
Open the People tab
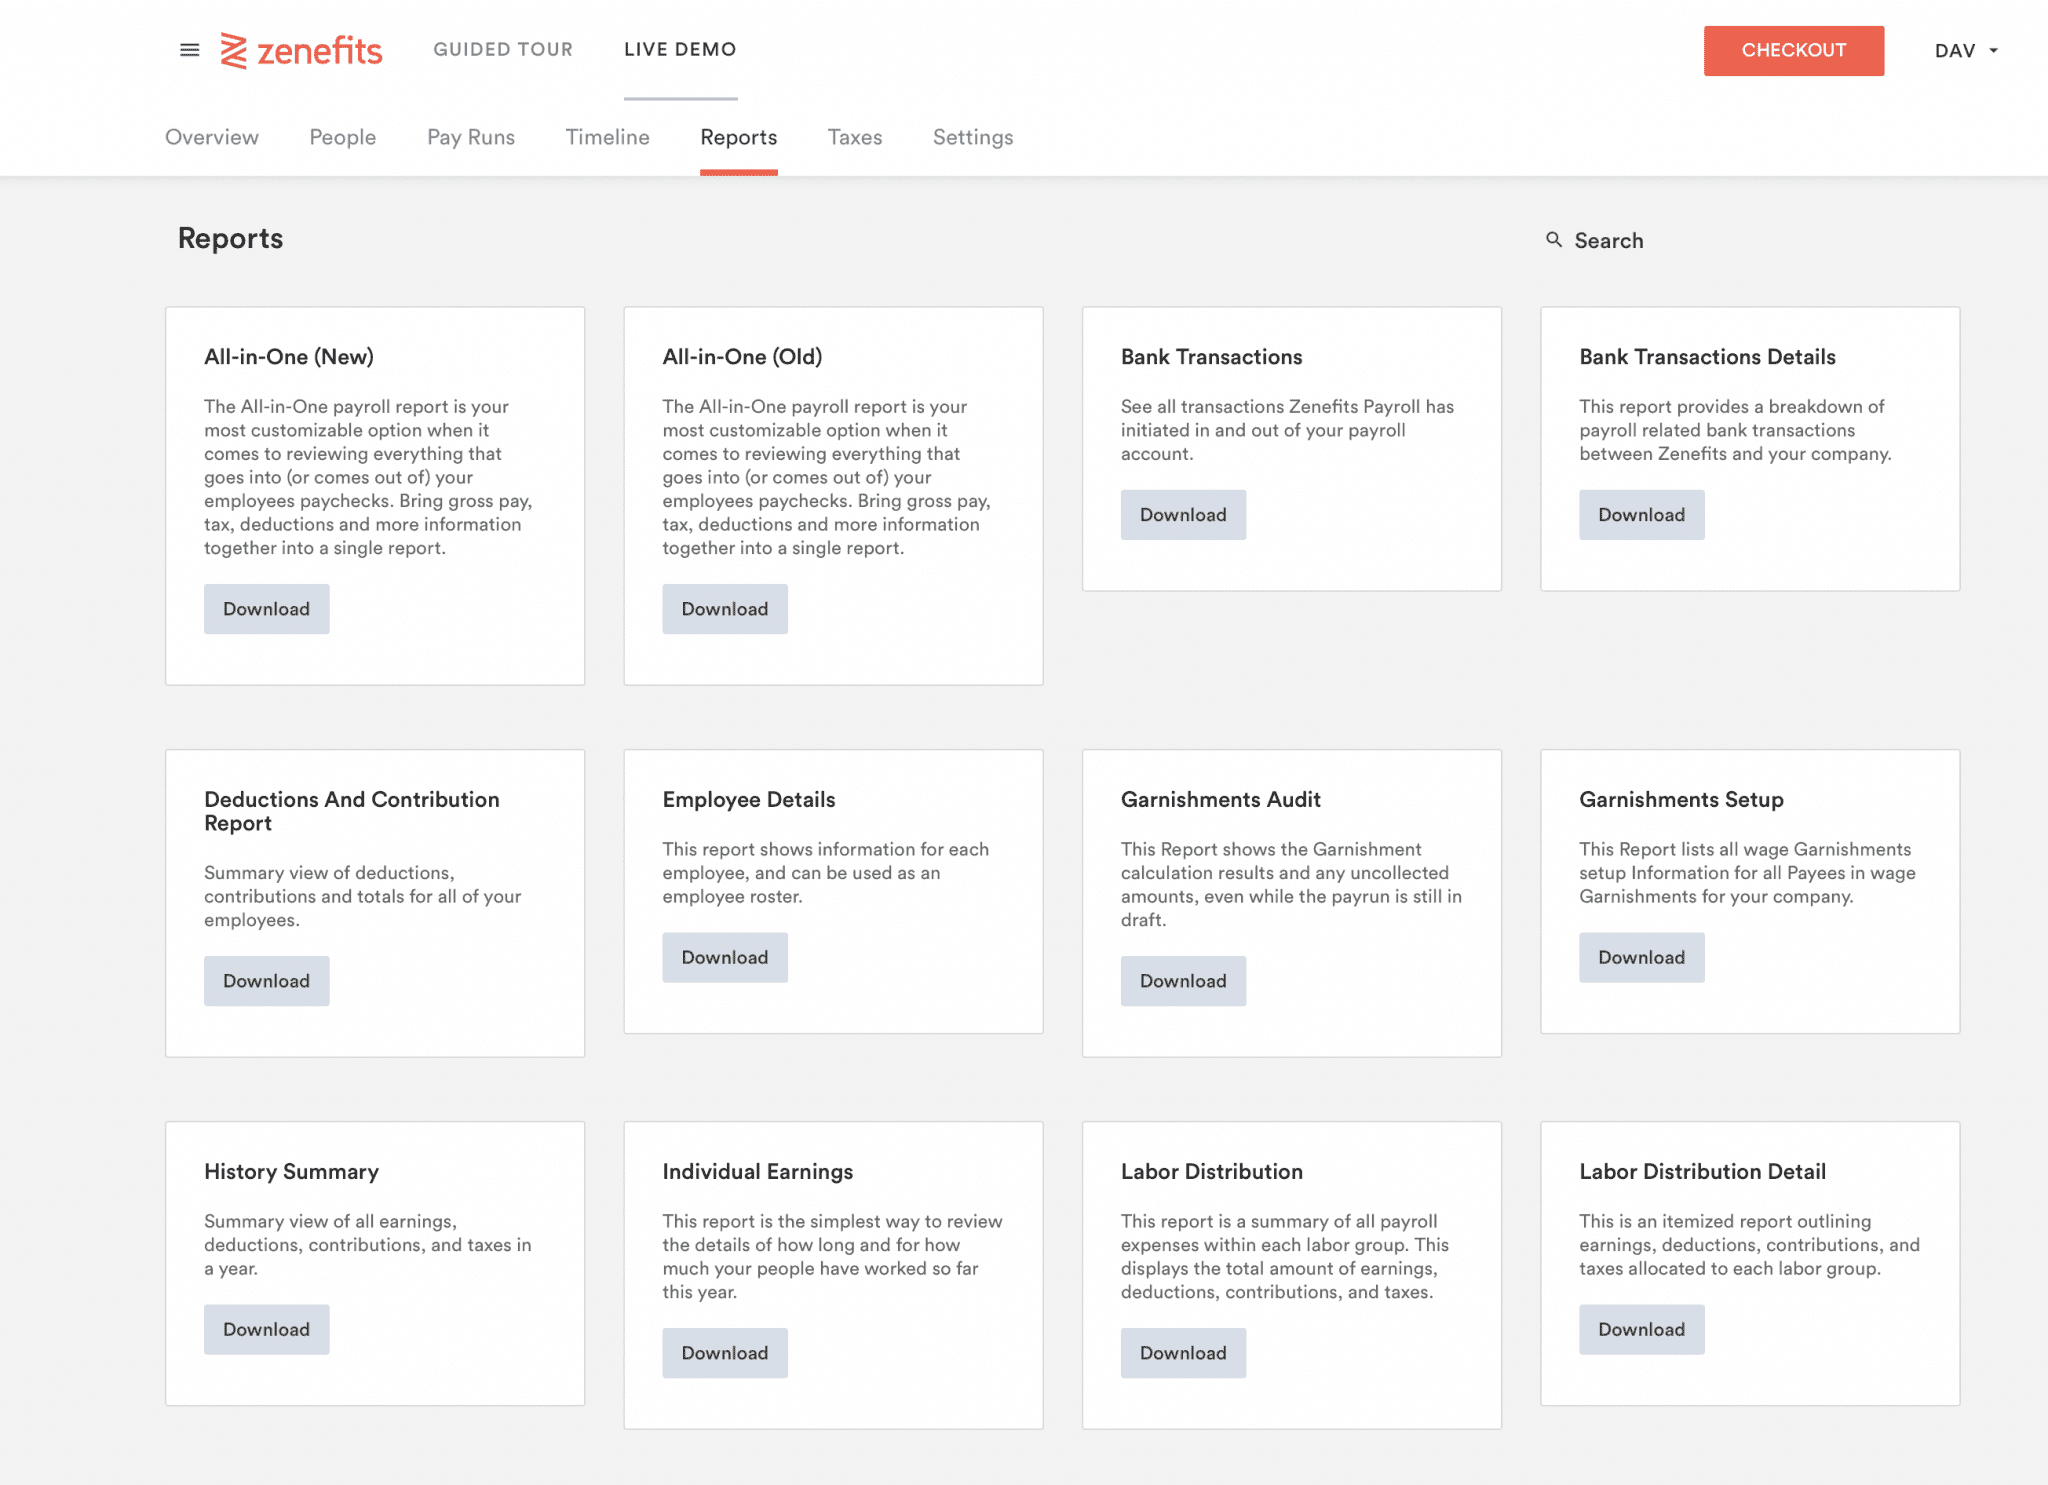tap(342, 137)
